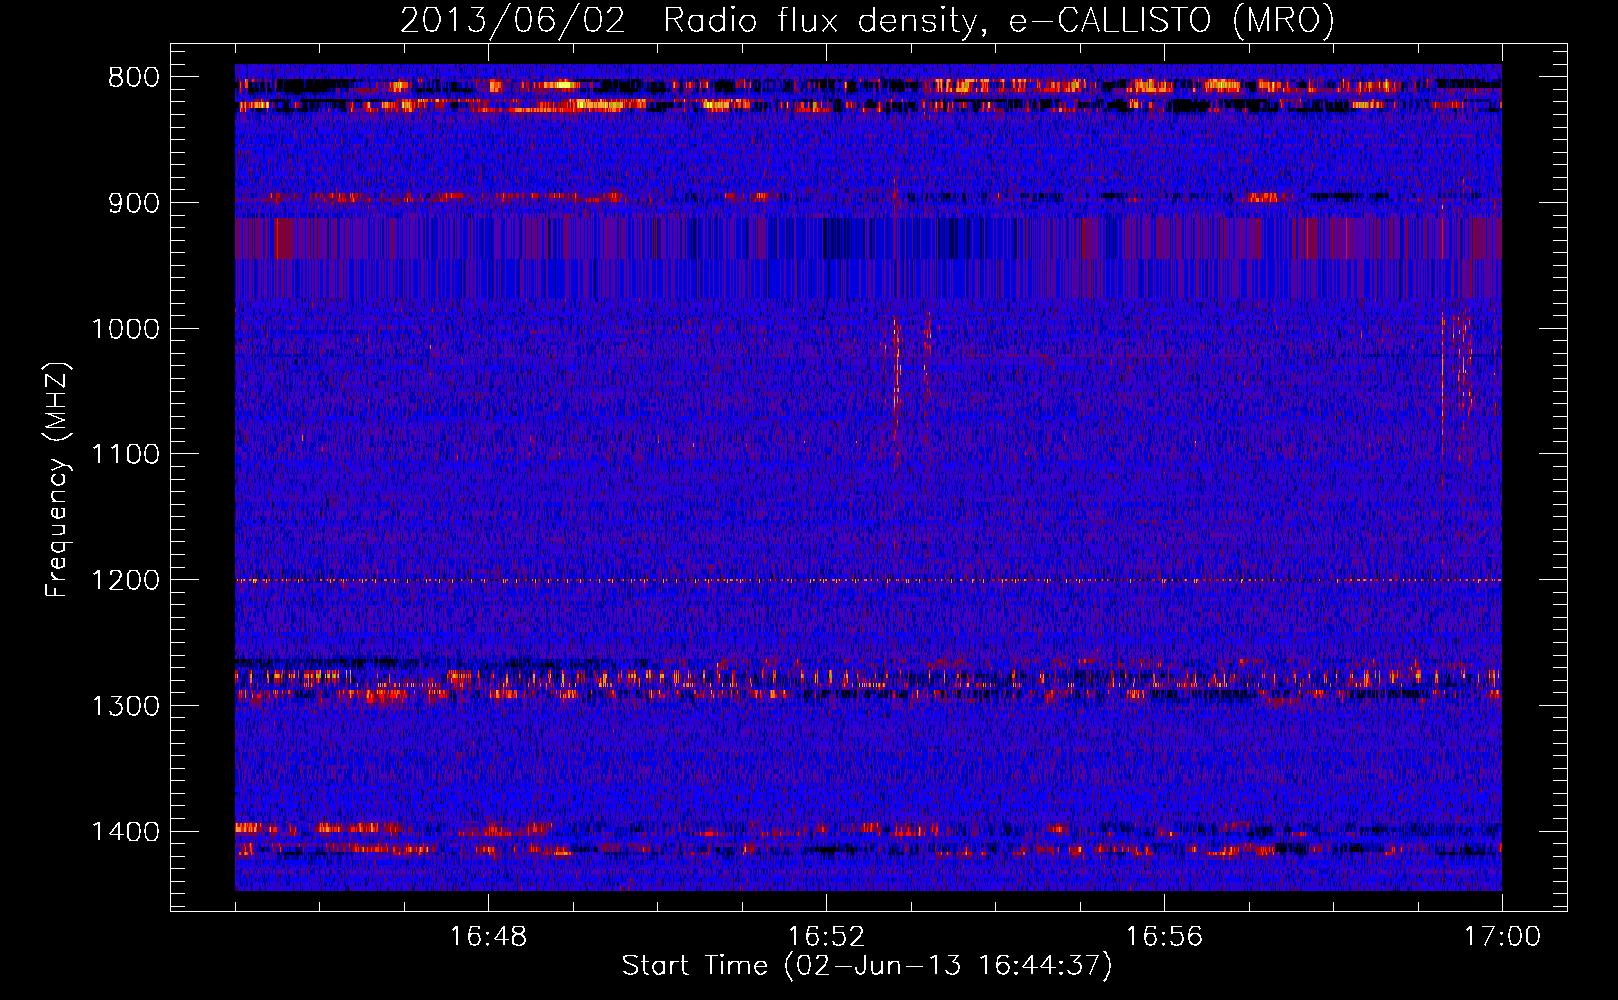The height and width of the screenshot is (1000, 1618).
Task: Select the 800 frequency axis label
Action: point(133,78)
